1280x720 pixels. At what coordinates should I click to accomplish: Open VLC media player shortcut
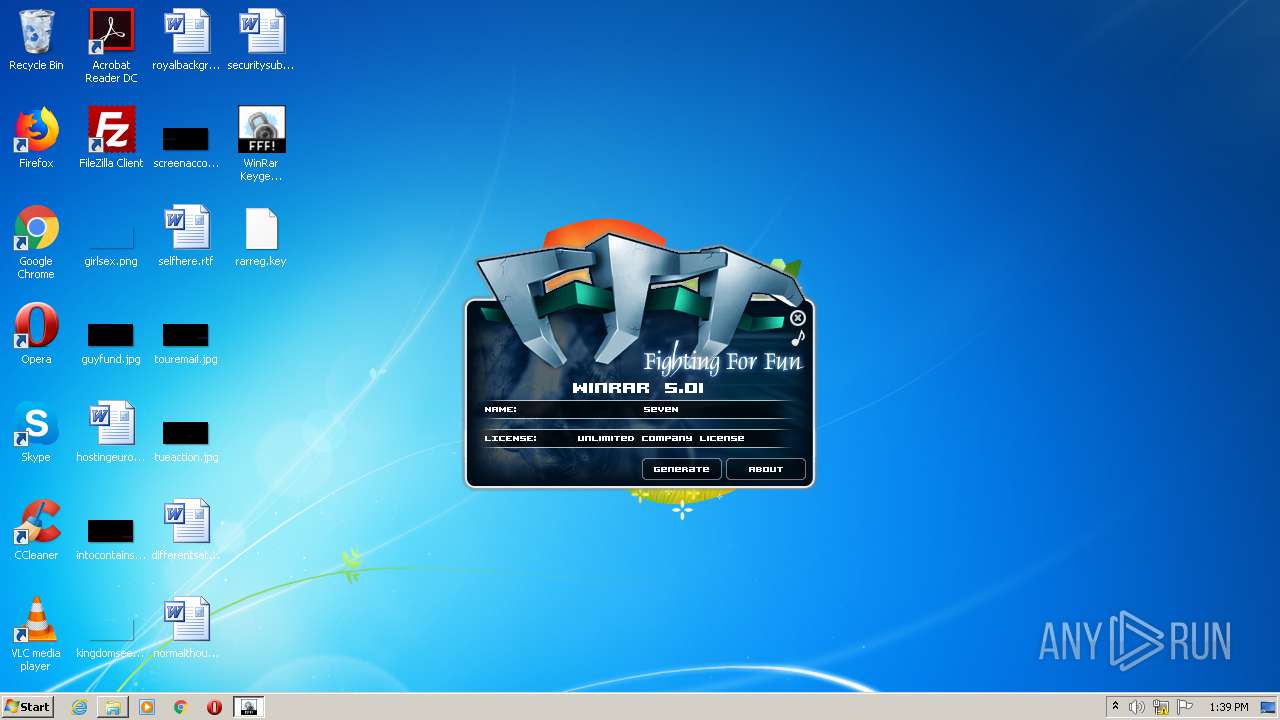click(x=36, y=634)
